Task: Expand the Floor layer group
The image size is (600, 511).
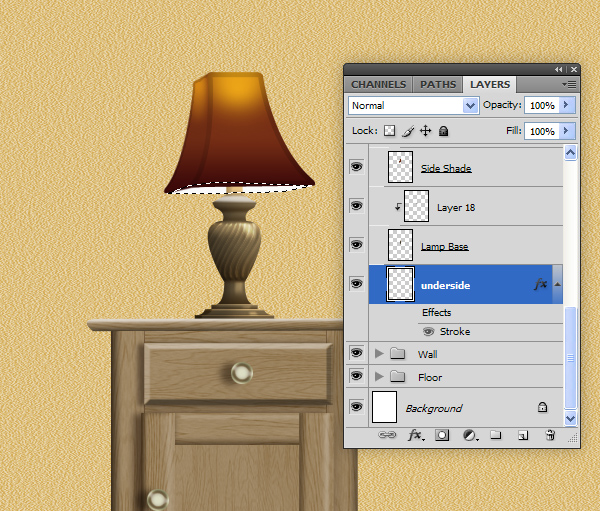Action: click(379, 377)
